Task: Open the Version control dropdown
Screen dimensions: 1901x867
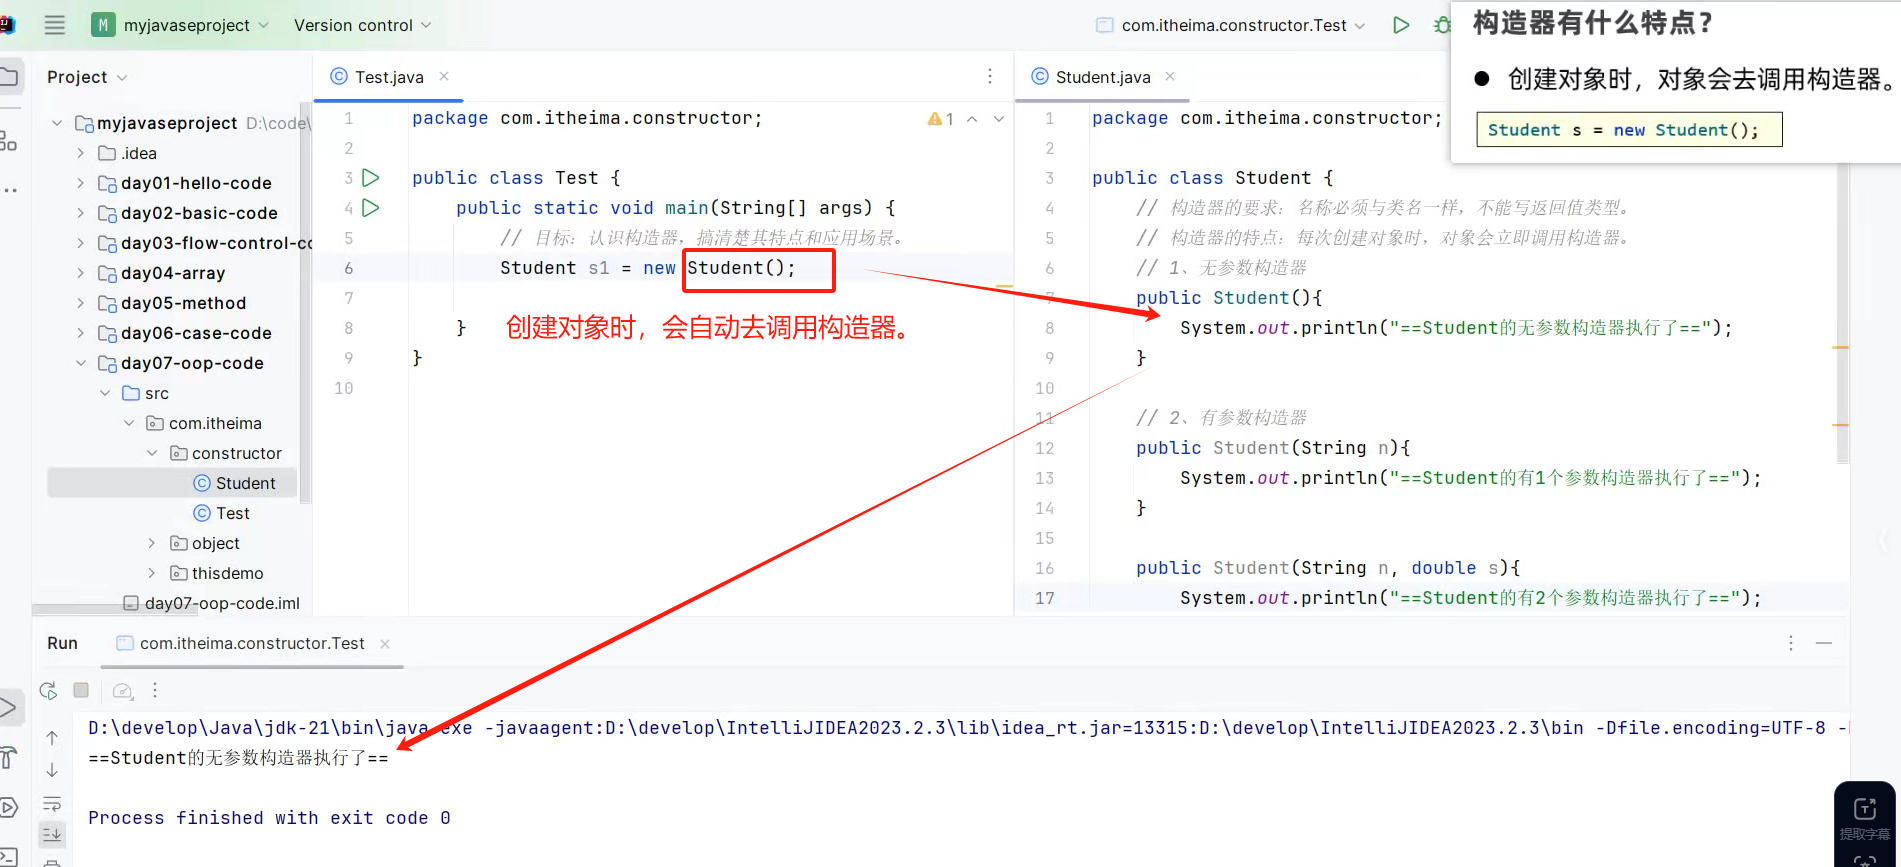Action: coord(362,25)
